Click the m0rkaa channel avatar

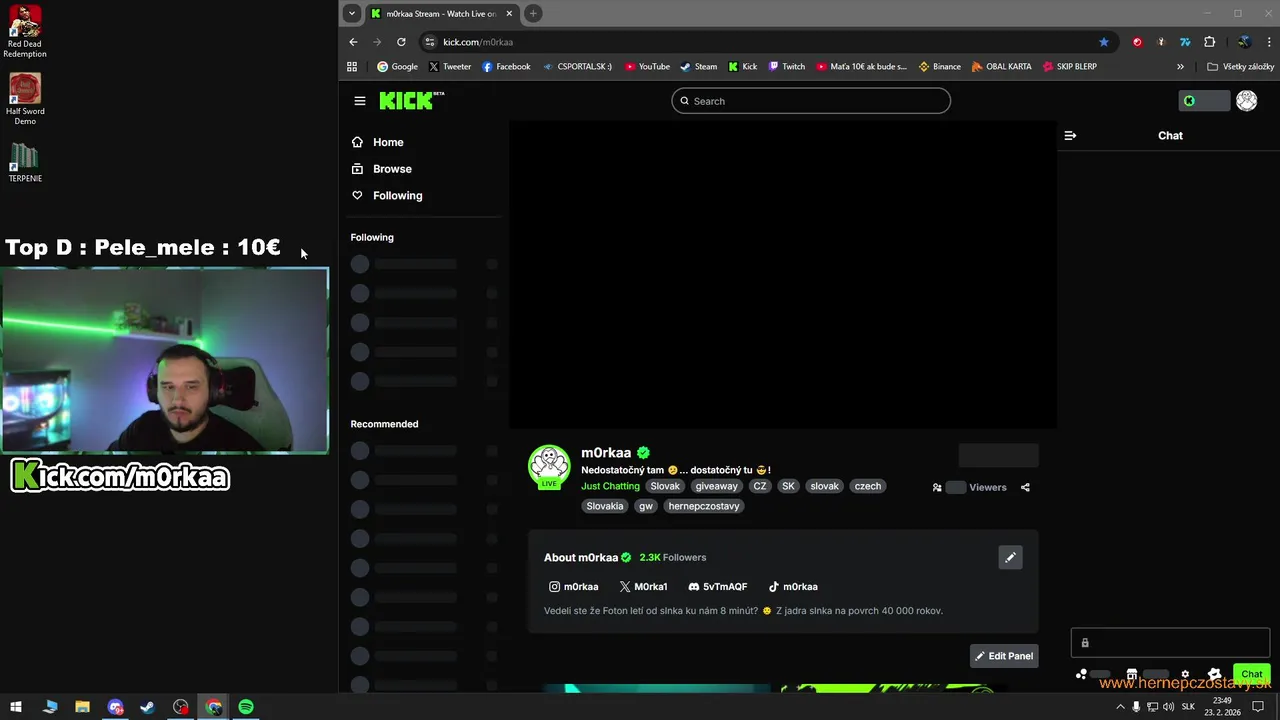pyautogui.click(x=549, y=466)
